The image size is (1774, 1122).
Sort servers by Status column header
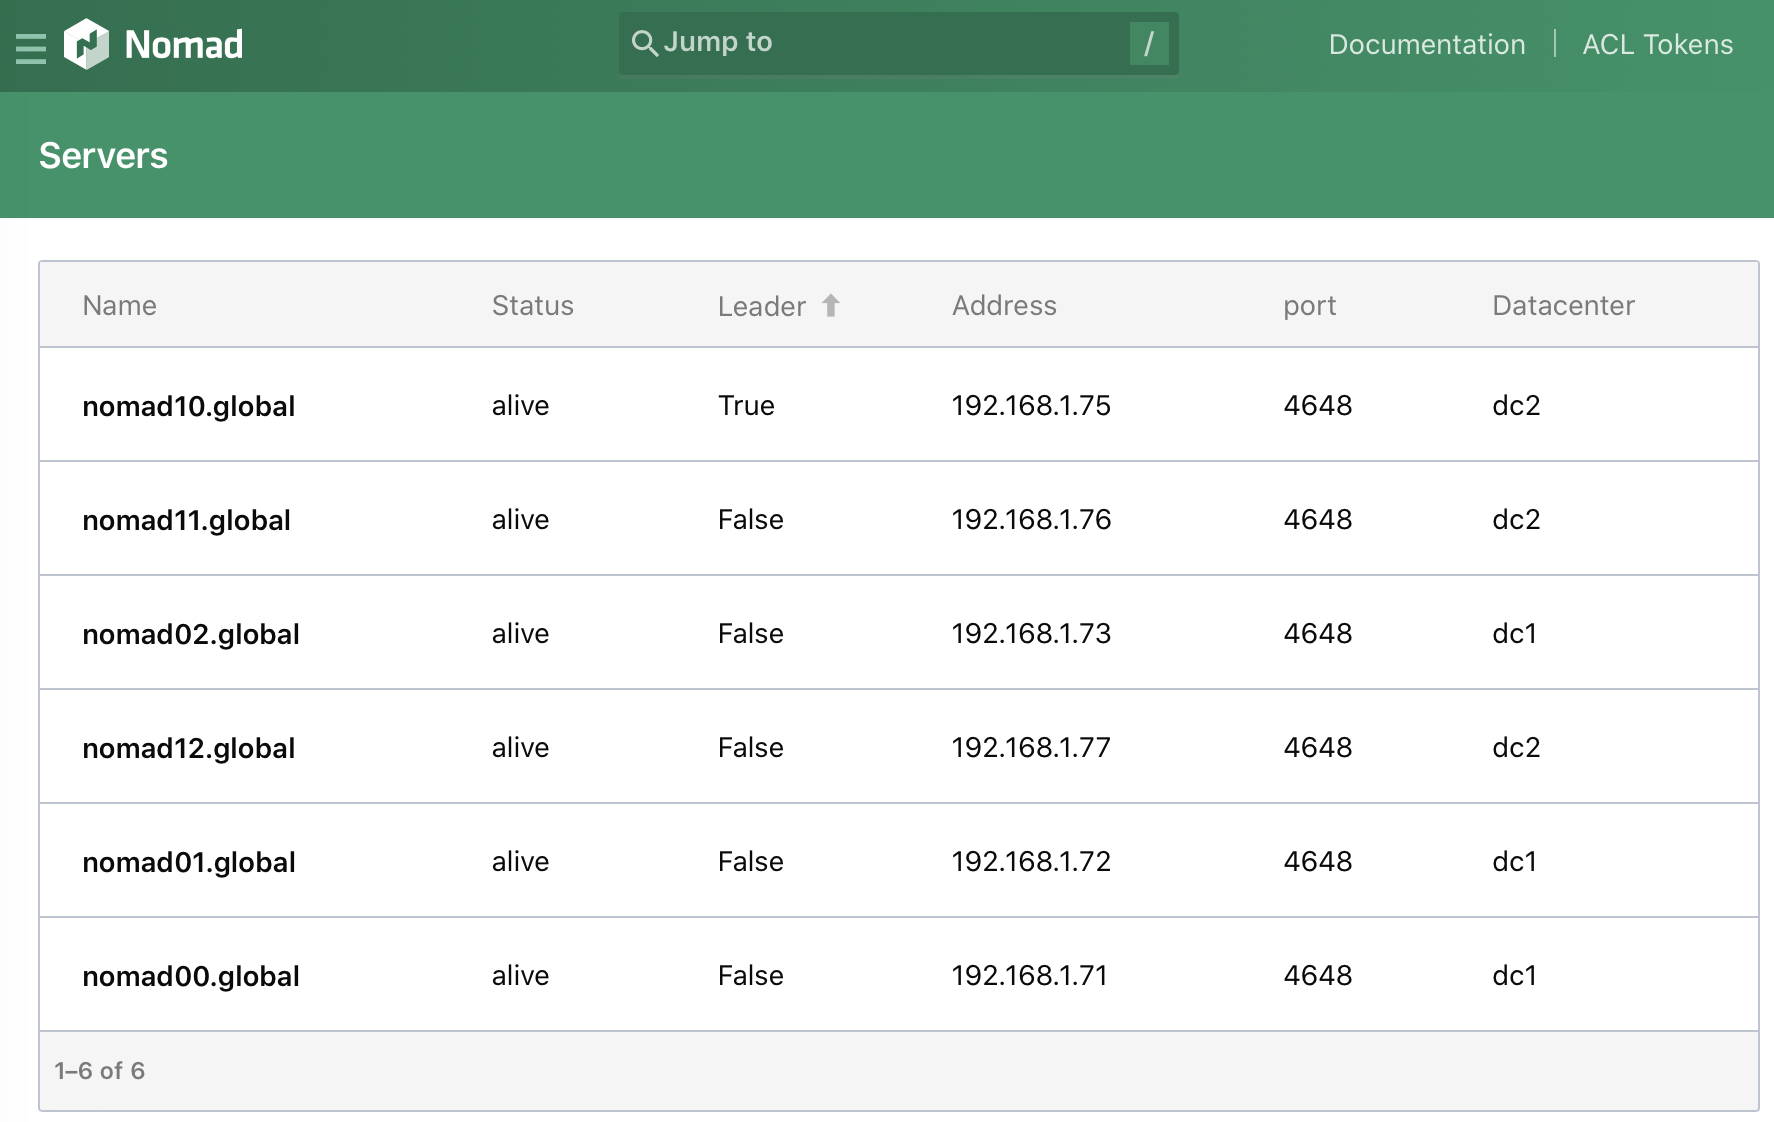click(x=532, y=305)
